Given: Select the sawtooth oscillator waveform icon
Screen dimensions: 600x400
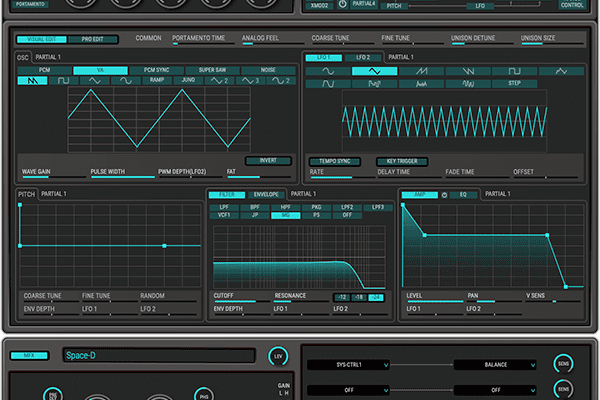Looking at the screenshot, I should 33,80.
